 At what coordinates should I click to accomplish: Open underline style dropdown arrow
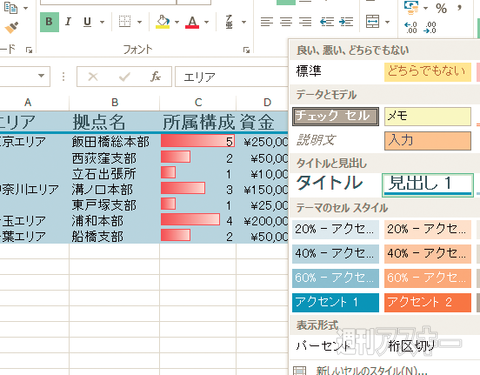coord(102,22)
